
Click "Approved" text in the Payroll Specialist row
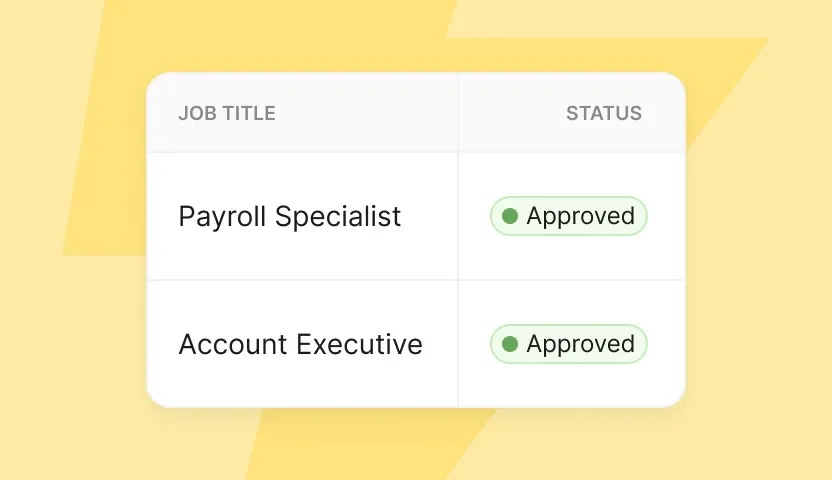pos(581,216)
